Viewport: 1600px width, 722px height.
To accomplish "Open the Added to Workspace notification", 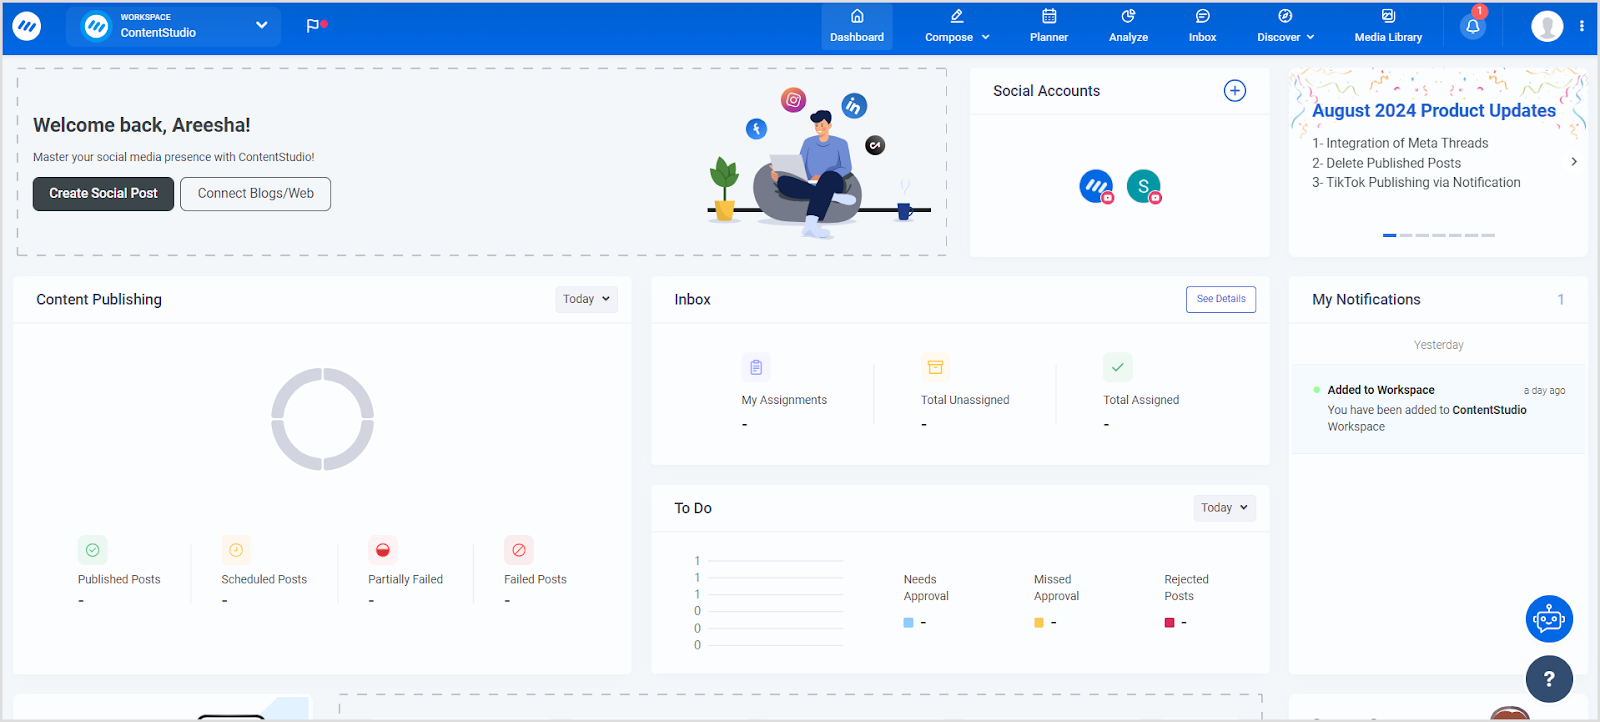I will [1438, 409].
